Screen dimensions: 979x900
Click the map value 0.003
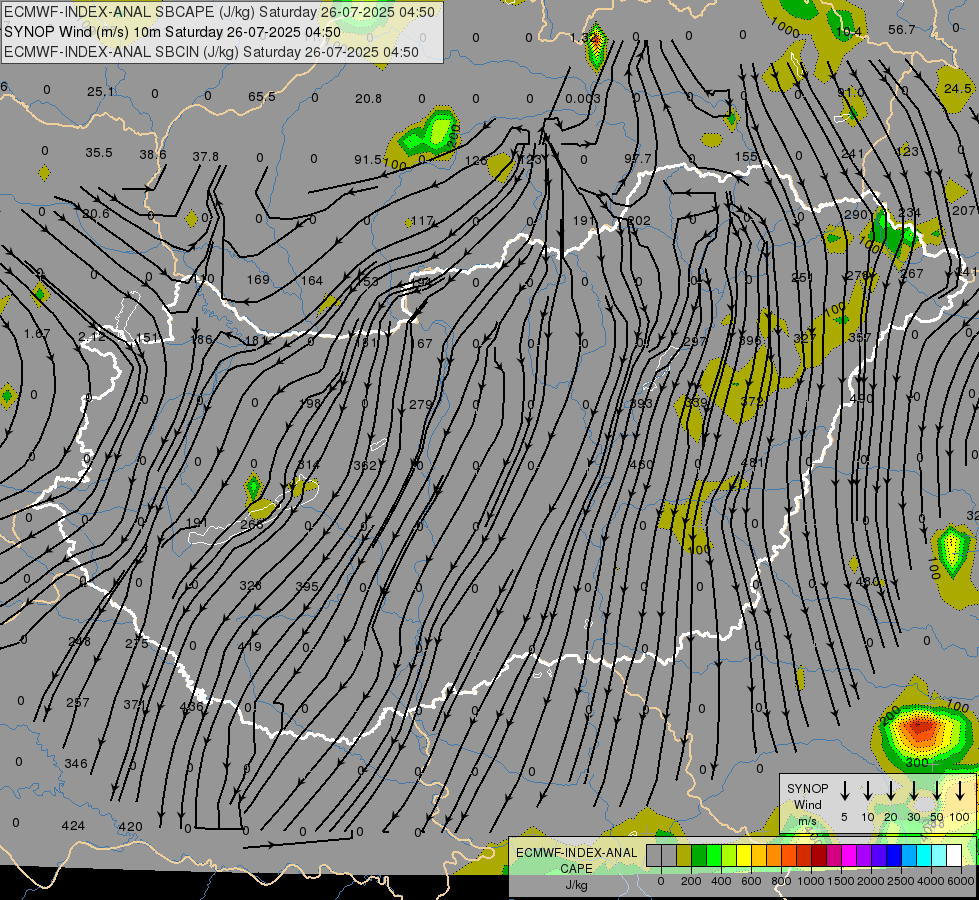(583, 98)
